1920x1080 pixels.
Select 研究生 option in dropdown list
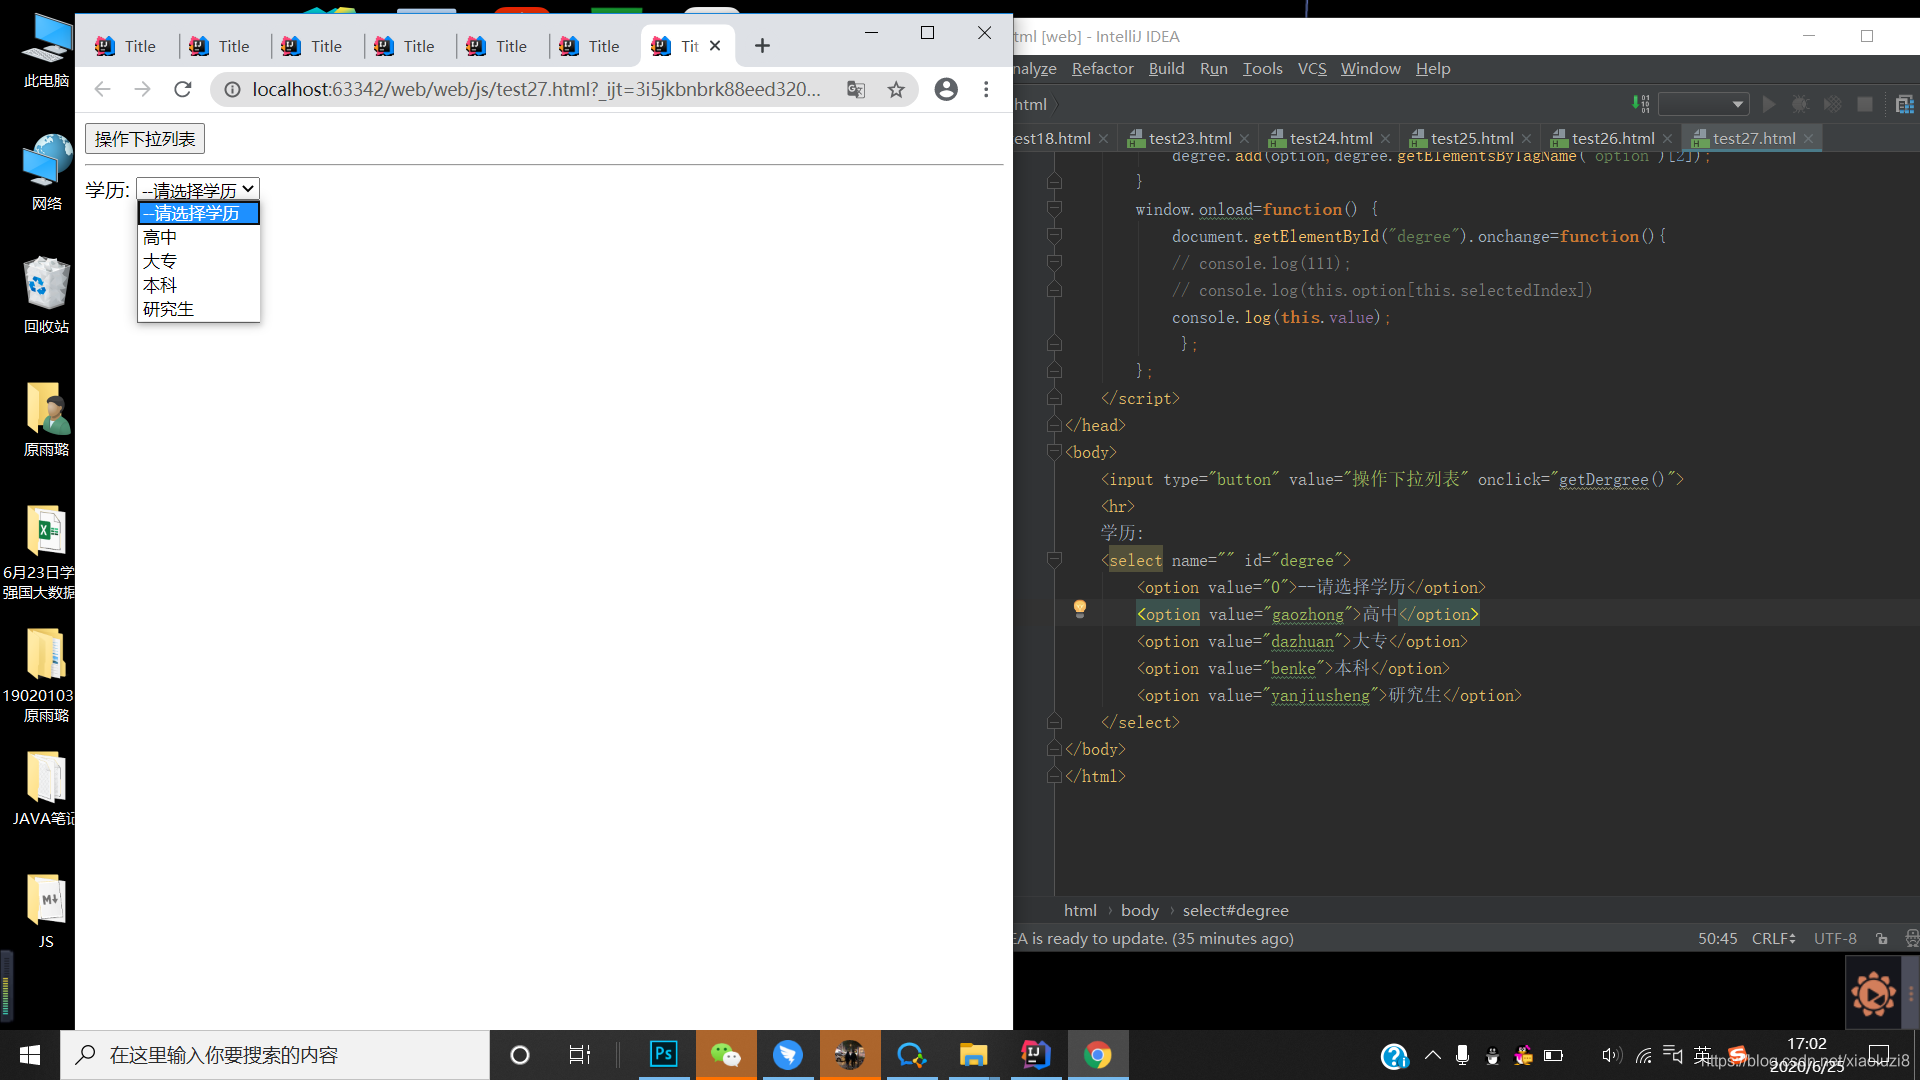(x=198, y=309)
